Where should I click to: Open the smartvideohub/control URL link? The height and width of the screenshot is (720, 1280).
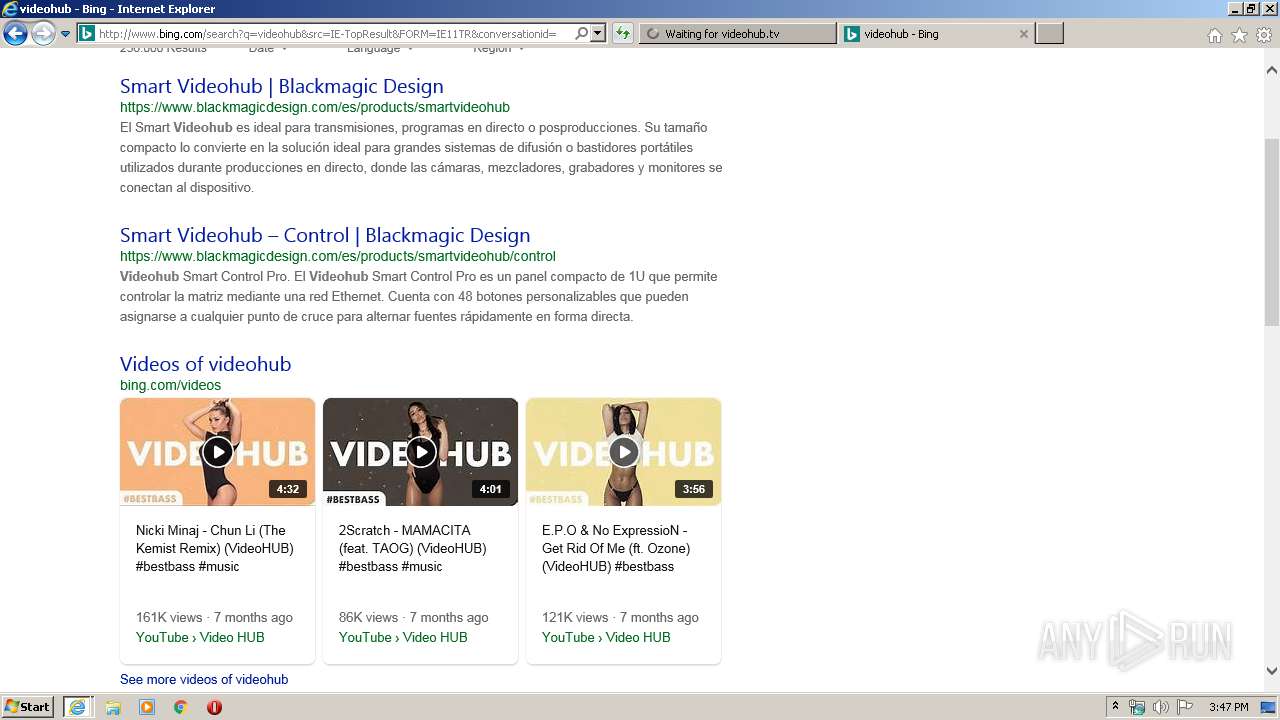[338, 256]
